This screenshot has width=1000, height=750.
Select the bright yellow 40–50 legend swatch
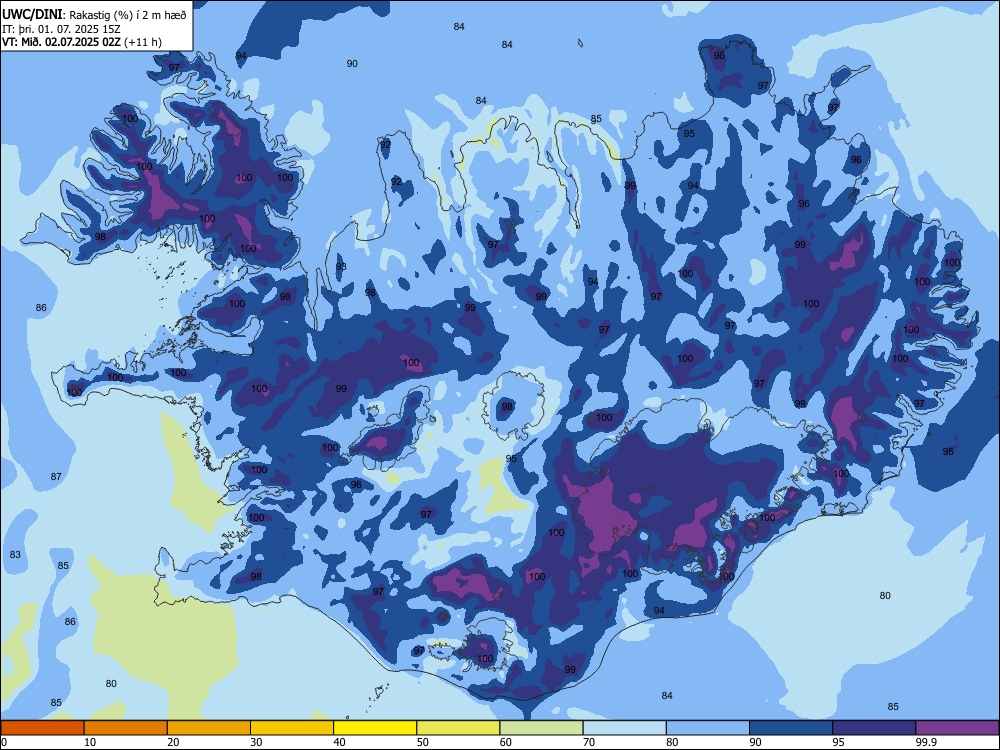click(375, 728)
